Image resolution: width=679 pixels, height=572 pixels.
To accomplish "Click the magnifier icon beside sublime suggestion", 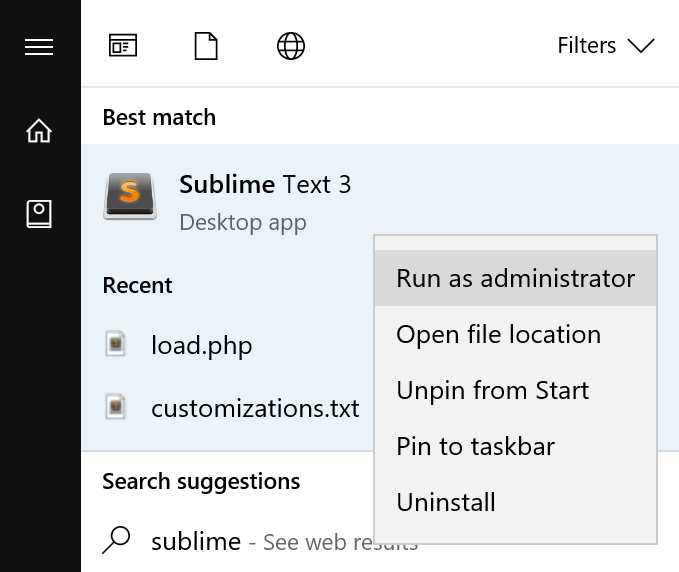I will tap(116, 540).
